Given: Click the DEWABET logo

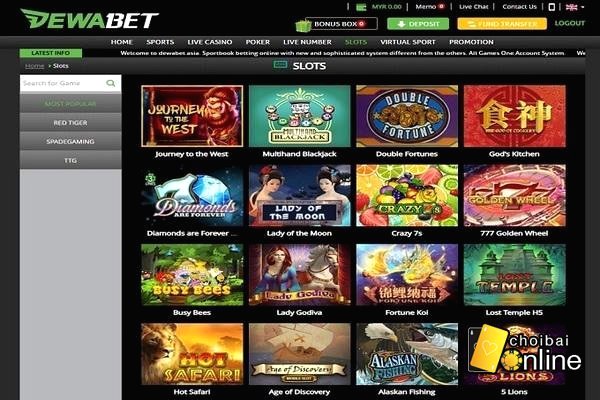Looking at the screenshot, I should pyautogui.click(x=90, y=19).
